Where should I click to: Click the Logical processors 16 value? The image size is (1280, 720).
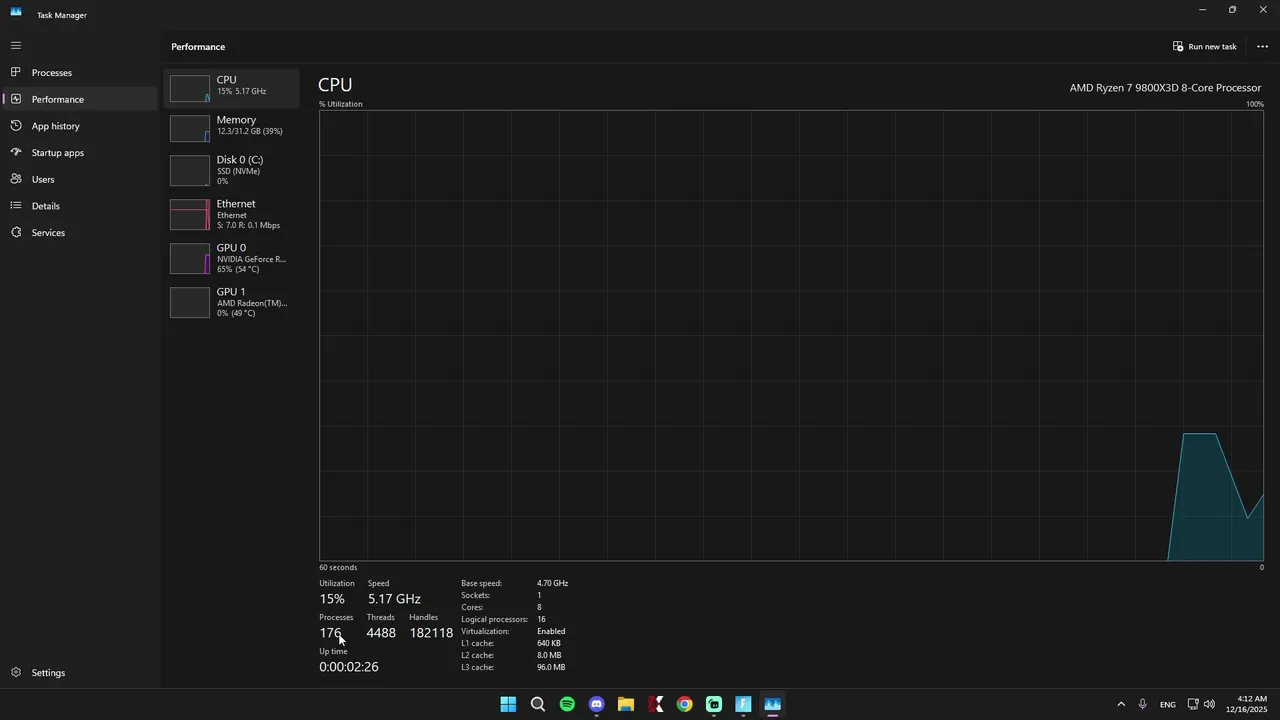(x=541, y=619)
